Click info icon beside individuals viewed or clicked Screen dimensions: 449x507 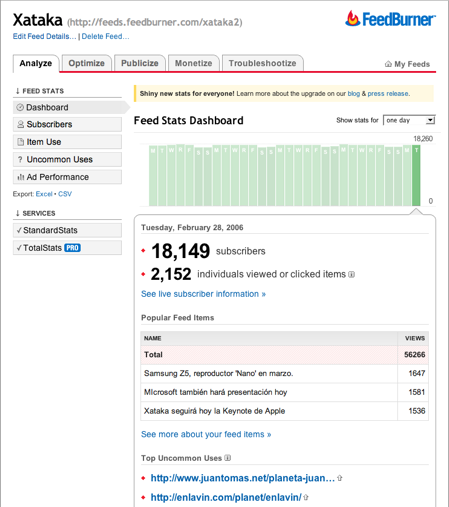click(352, 274)
